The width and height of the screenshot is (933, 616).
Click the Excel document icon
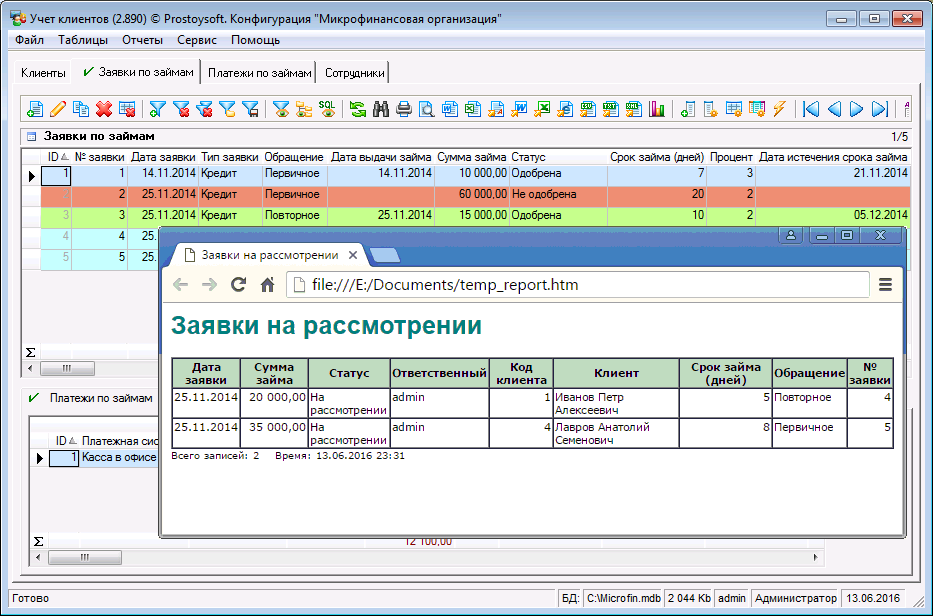[473, 109]
